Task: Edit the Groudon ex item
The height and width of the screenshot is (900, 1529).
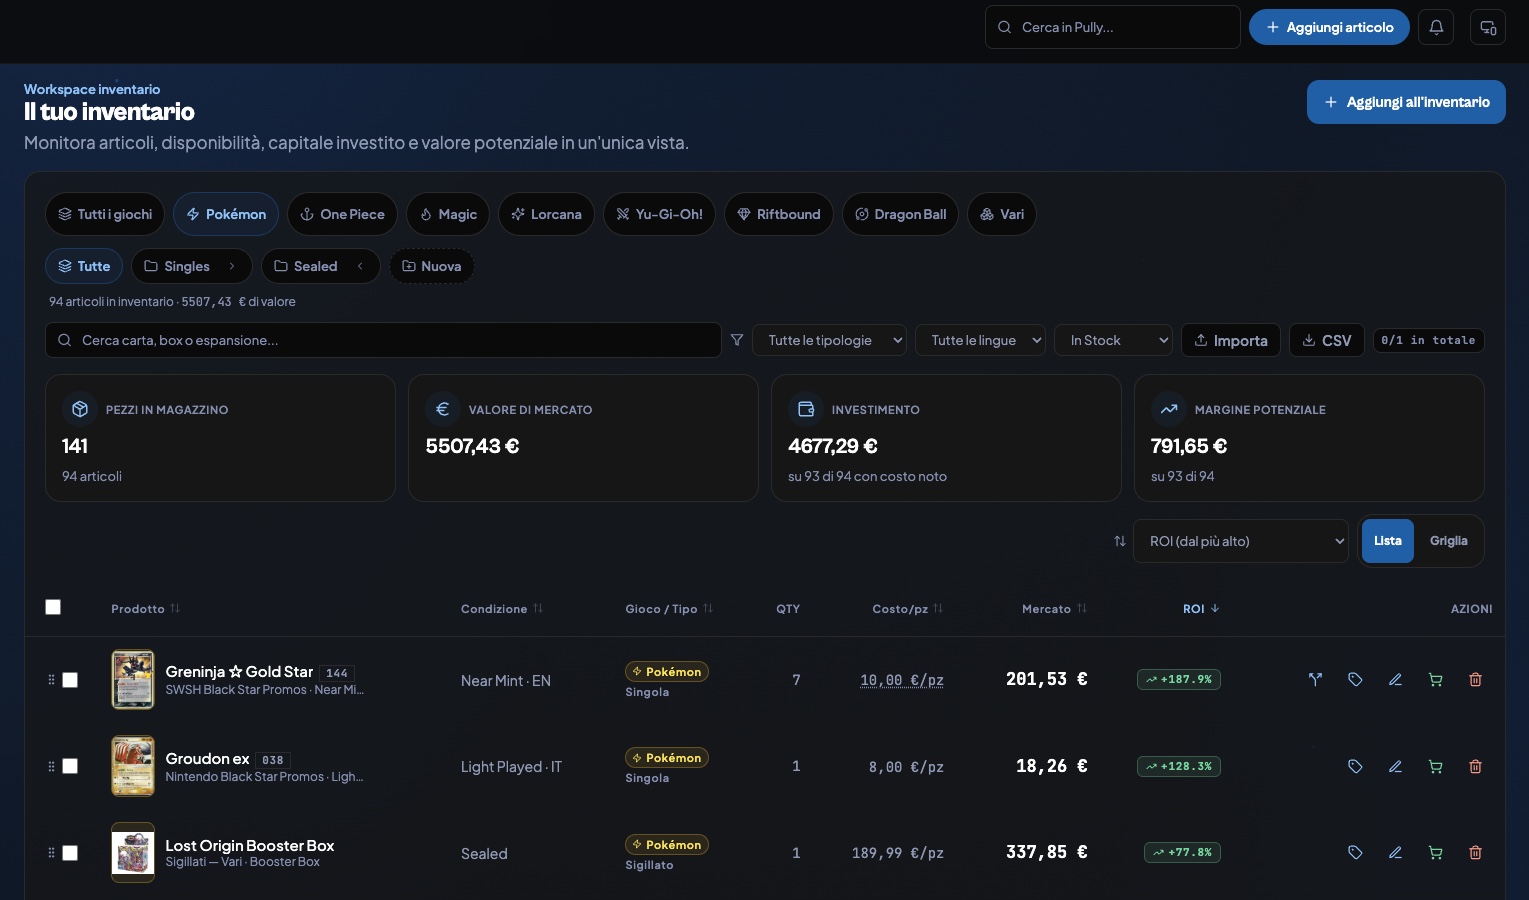Action: [1395, 767]
